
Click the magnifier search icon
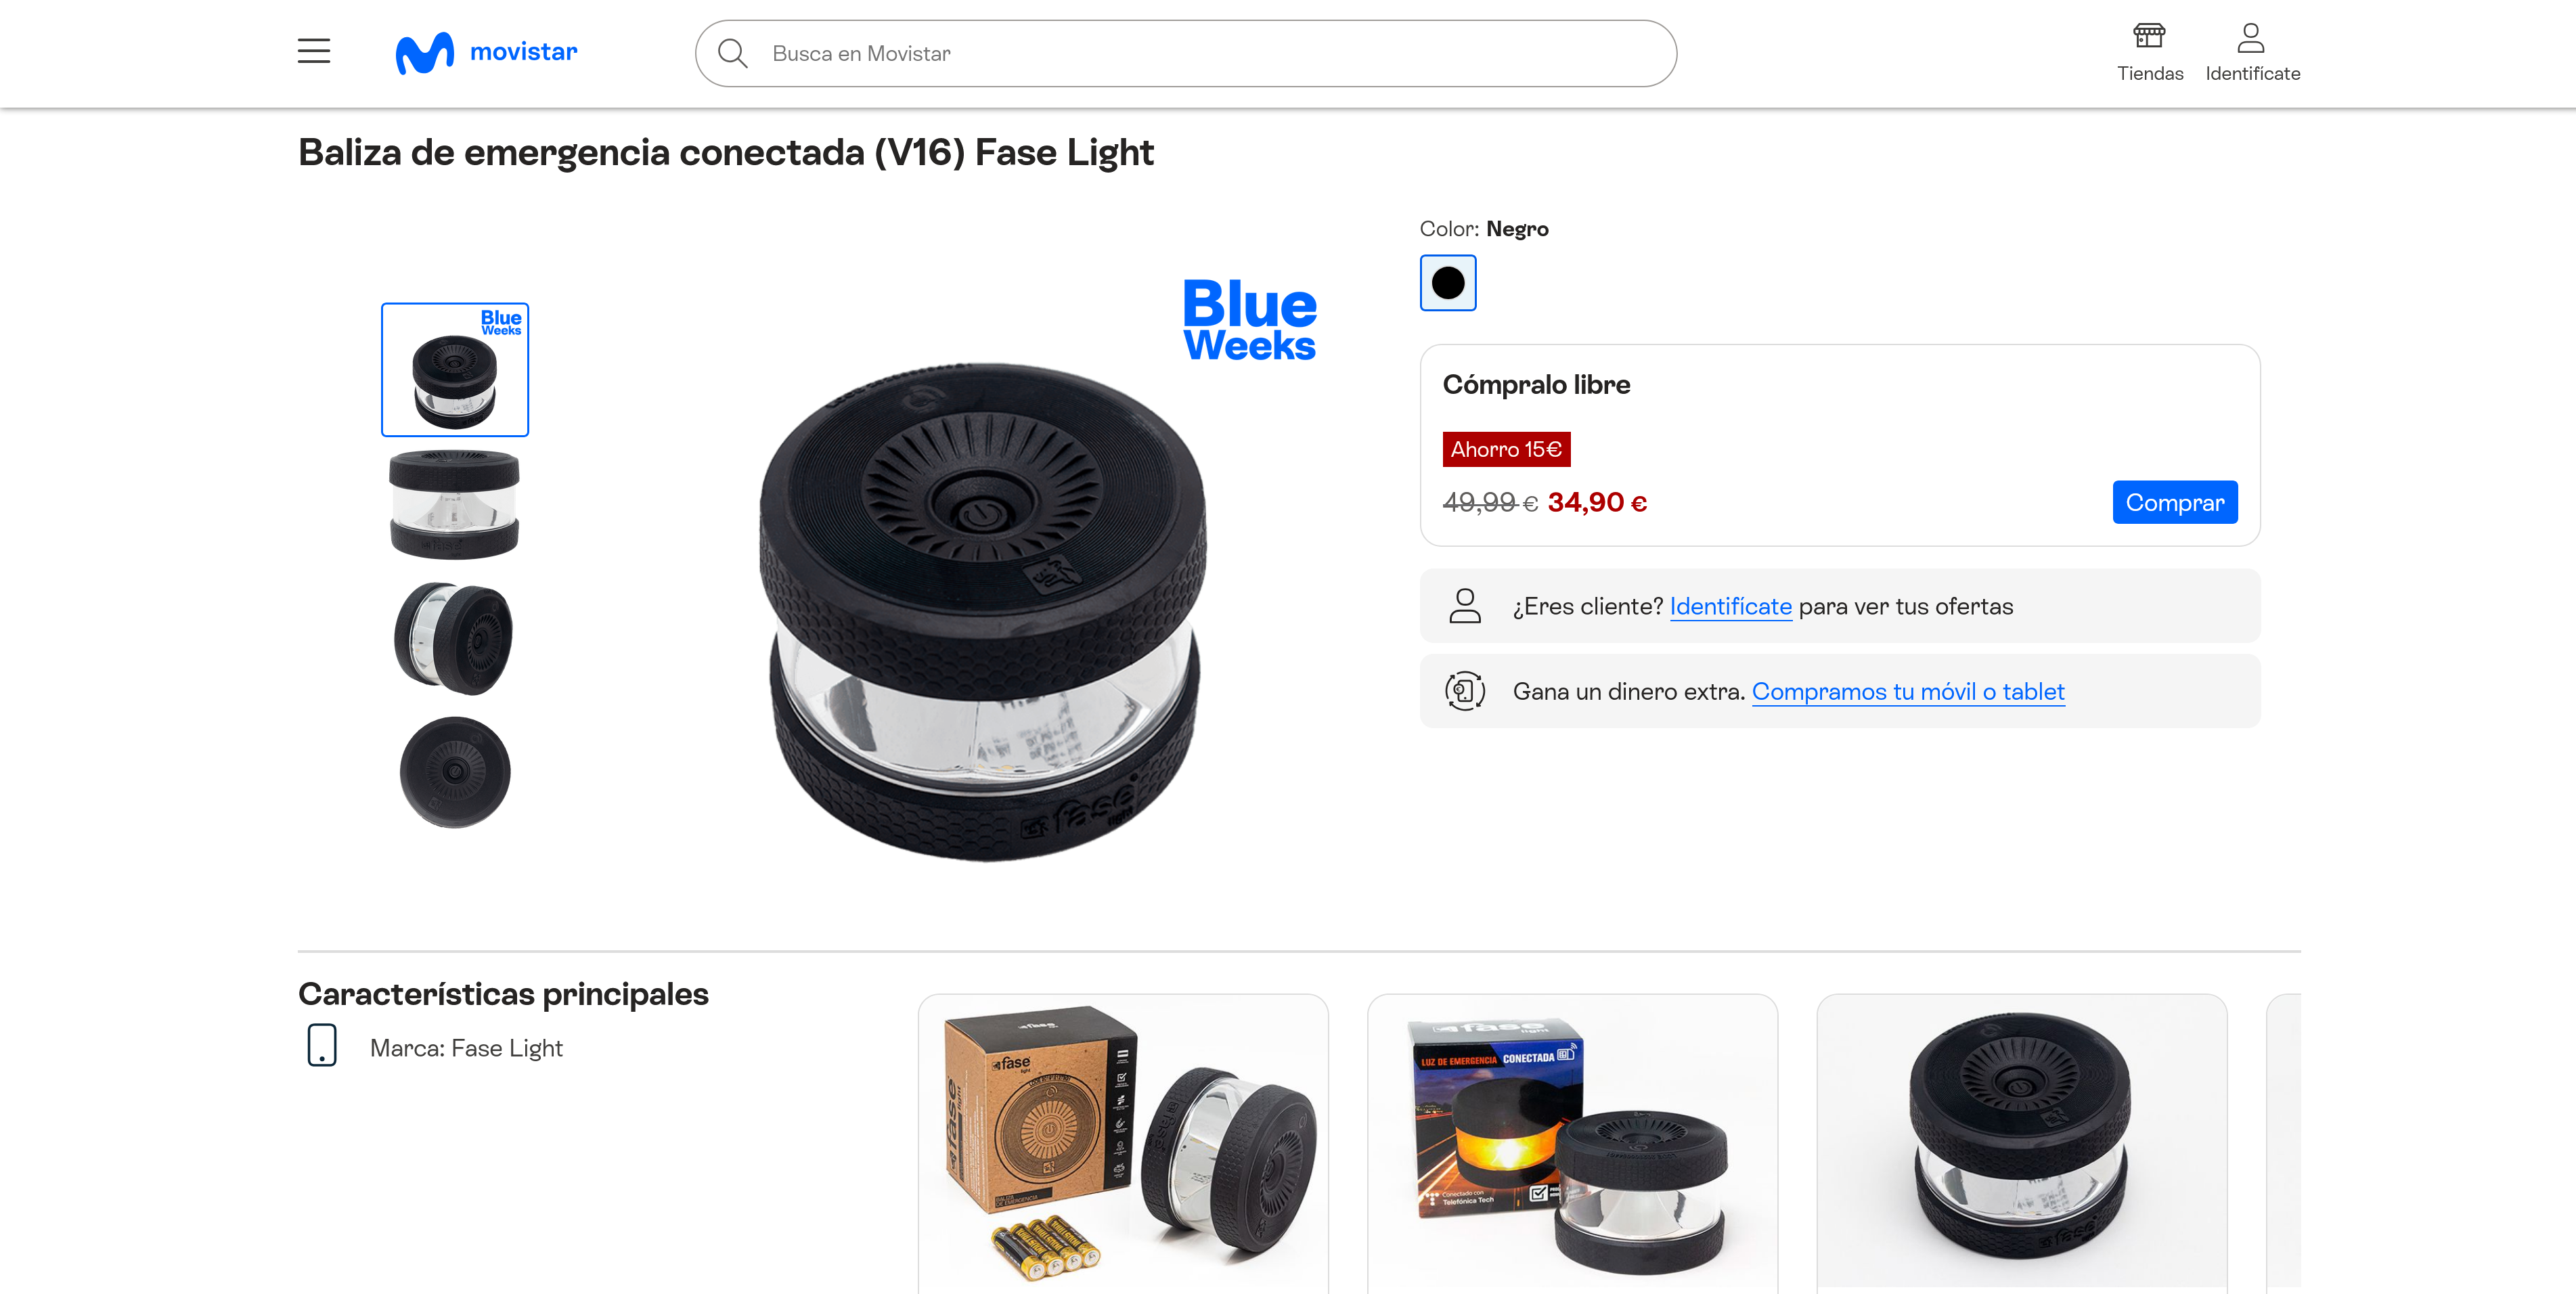coord(733,53)
